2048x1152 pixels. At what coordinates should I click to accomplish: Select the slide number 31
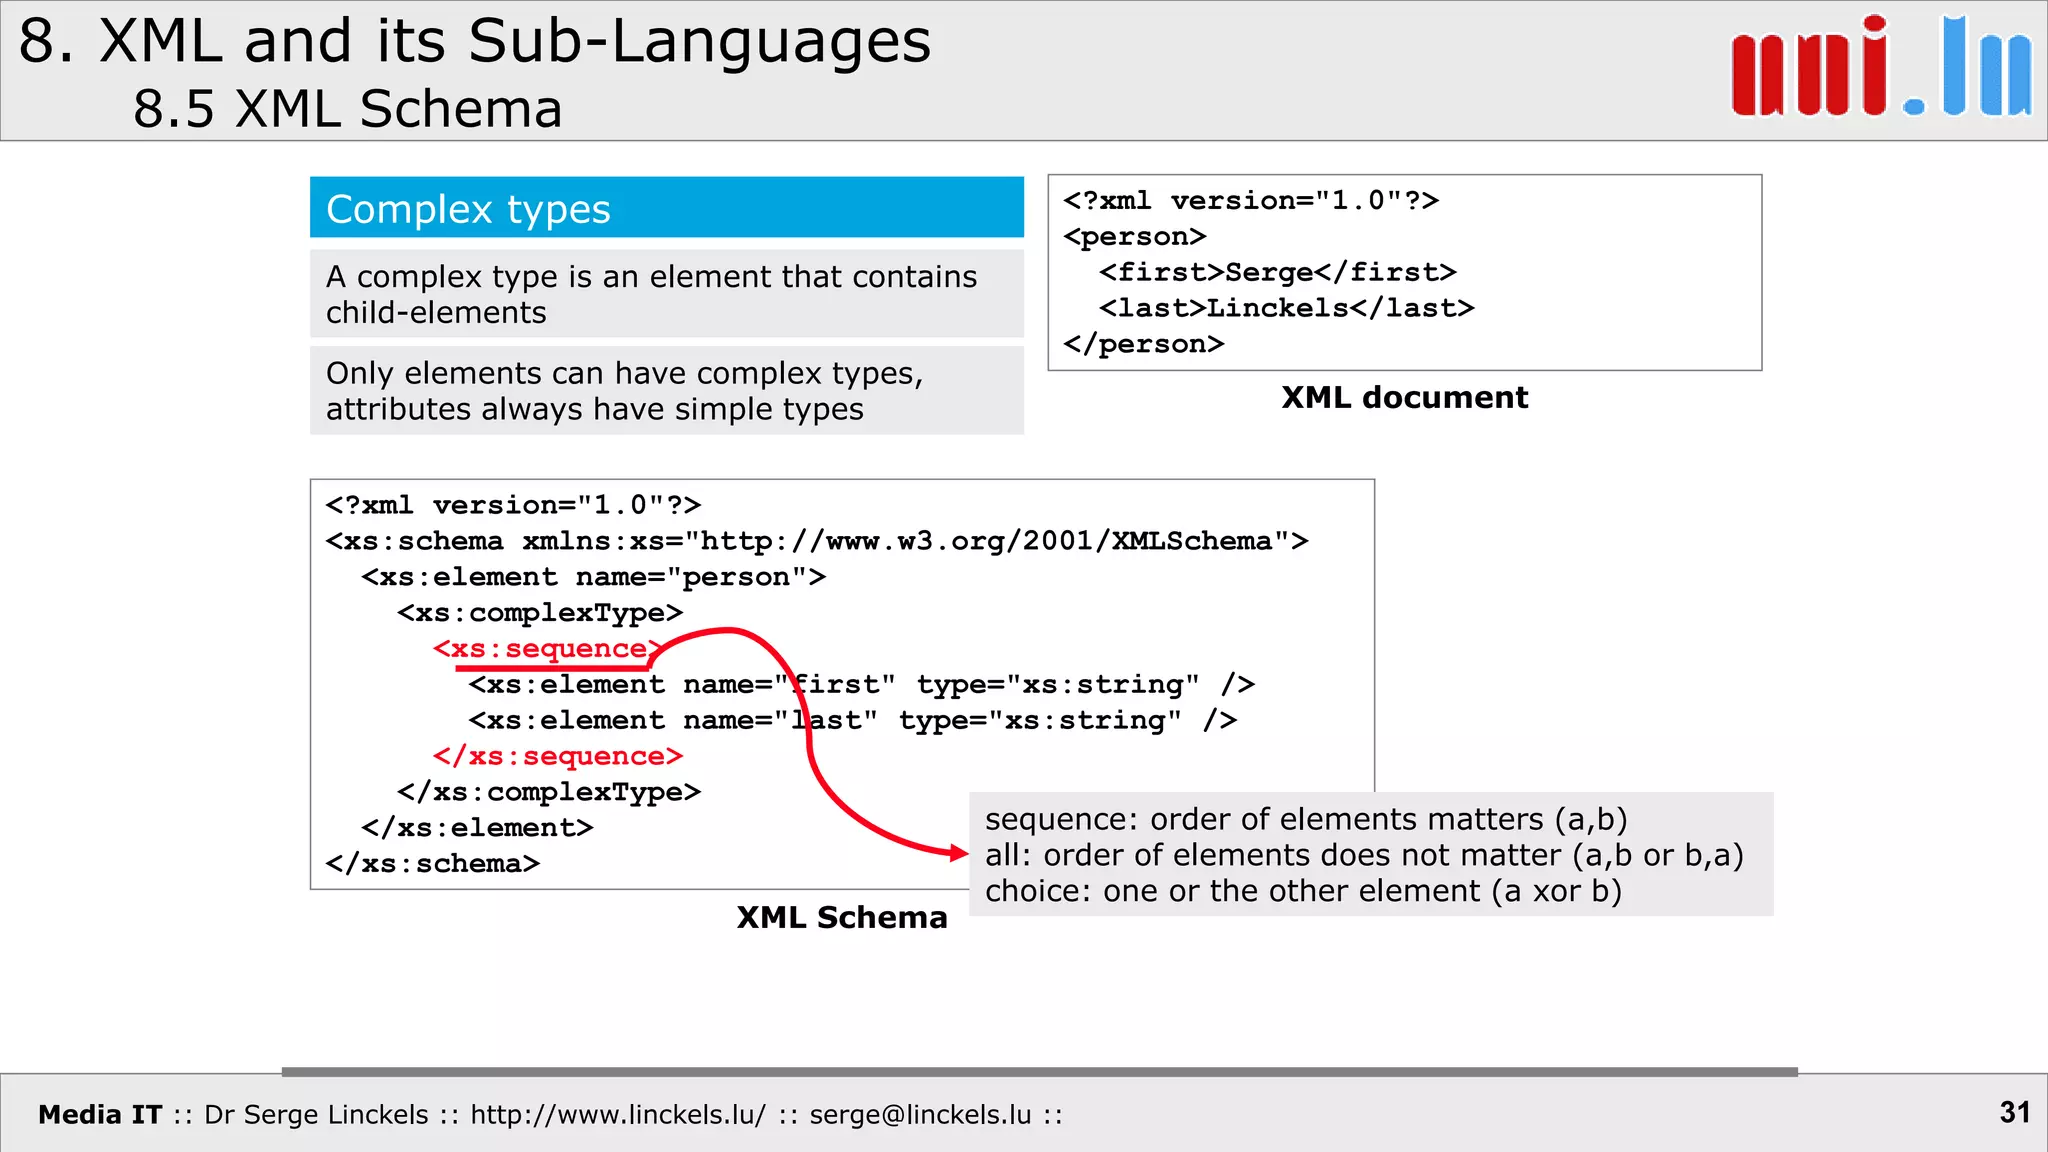[2014, 1112]
